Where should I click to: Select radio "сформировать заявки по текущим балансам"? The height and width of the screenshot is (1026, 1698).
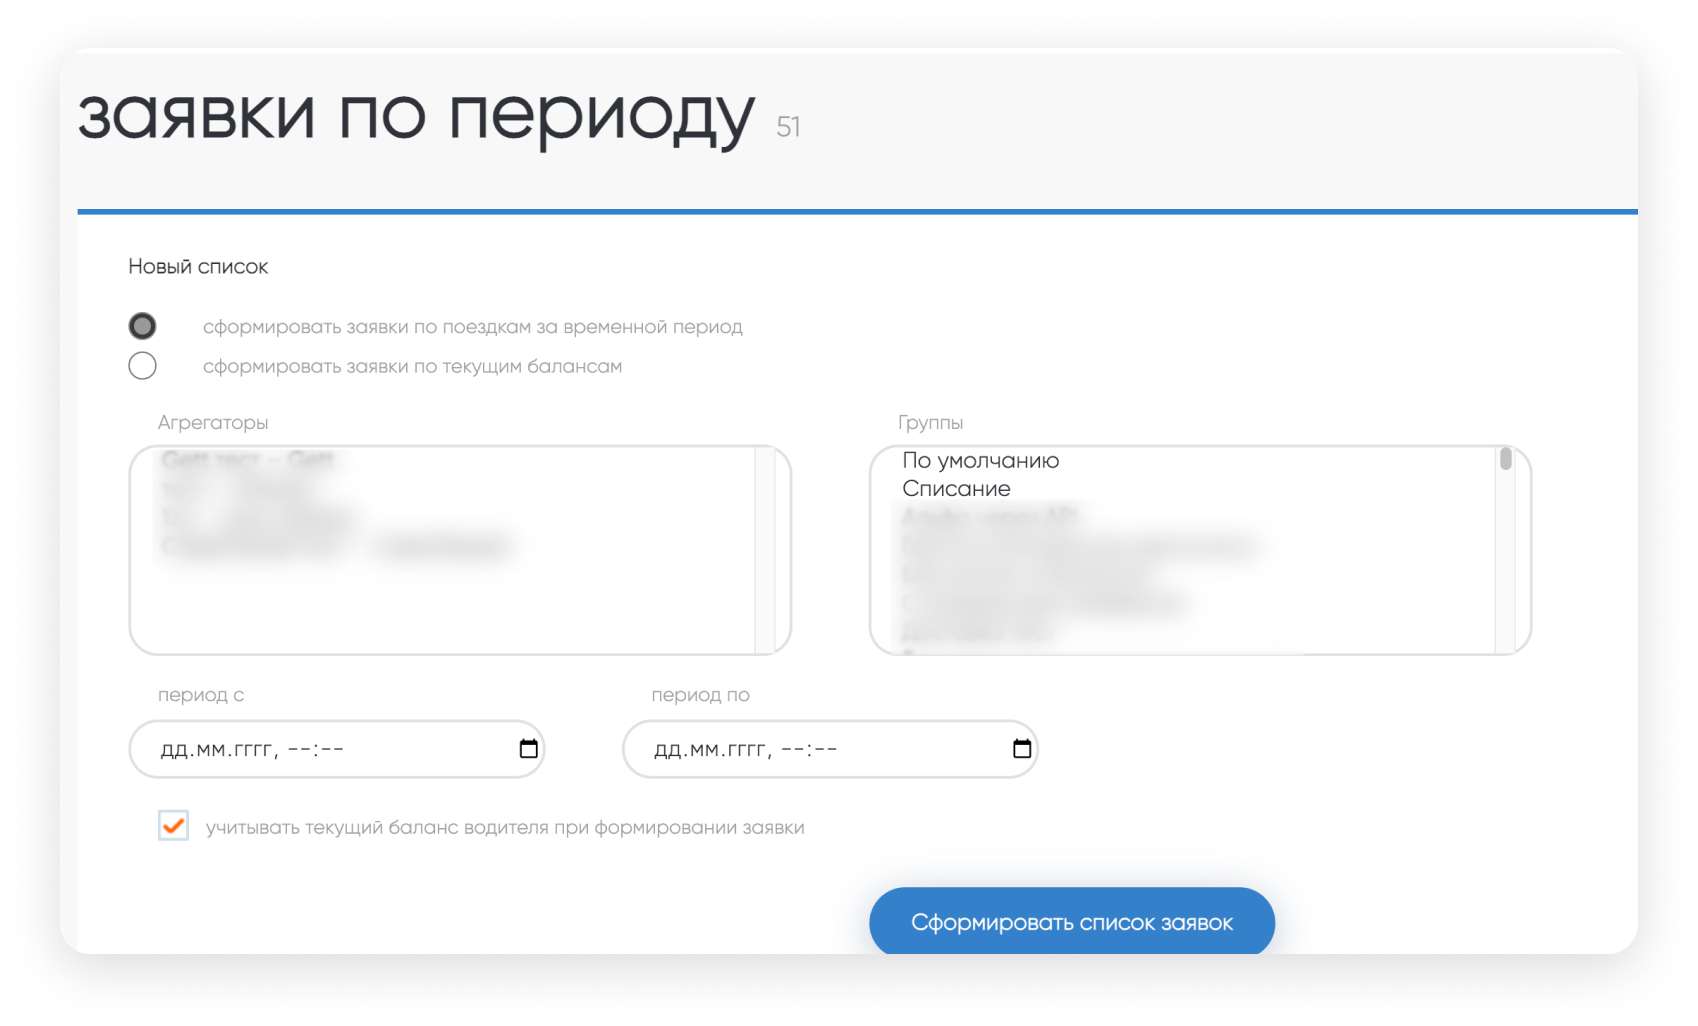pos(143,366)
